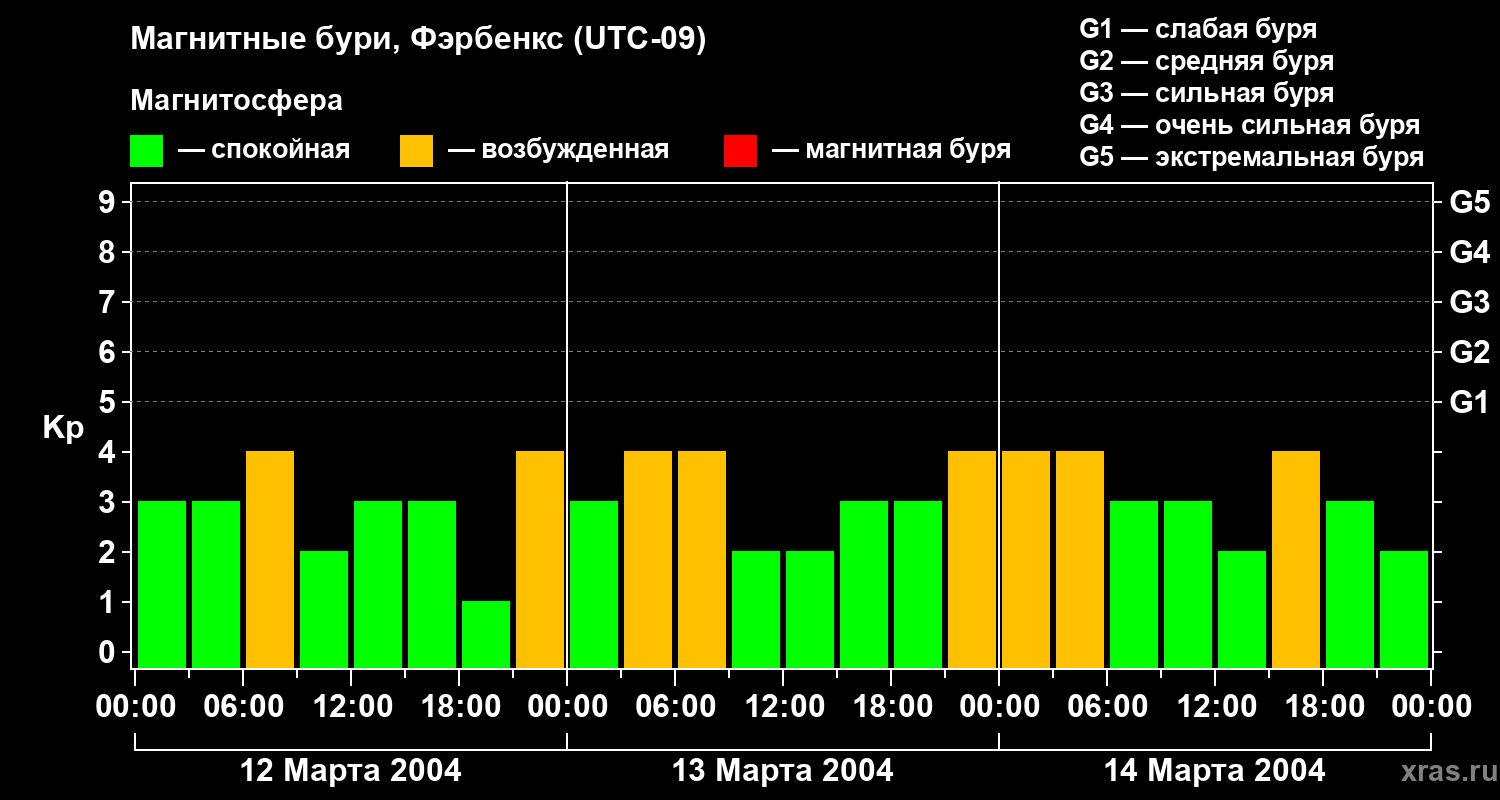Select the title «Магнитные бури, Фэрбенкс (UTC-09)»
1500x800 pixels.
pos(418,40)
